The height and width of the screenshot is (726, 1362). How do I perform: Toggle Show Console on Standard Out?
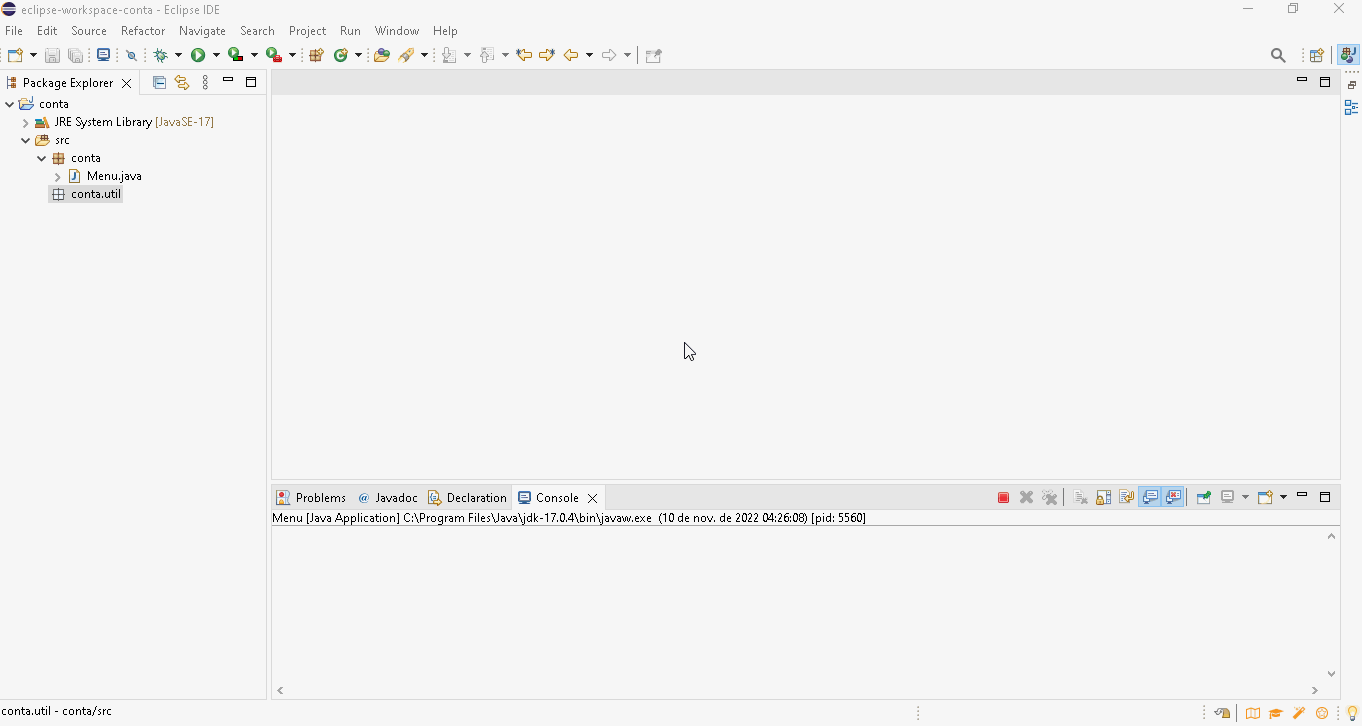tap(1150, 497)
